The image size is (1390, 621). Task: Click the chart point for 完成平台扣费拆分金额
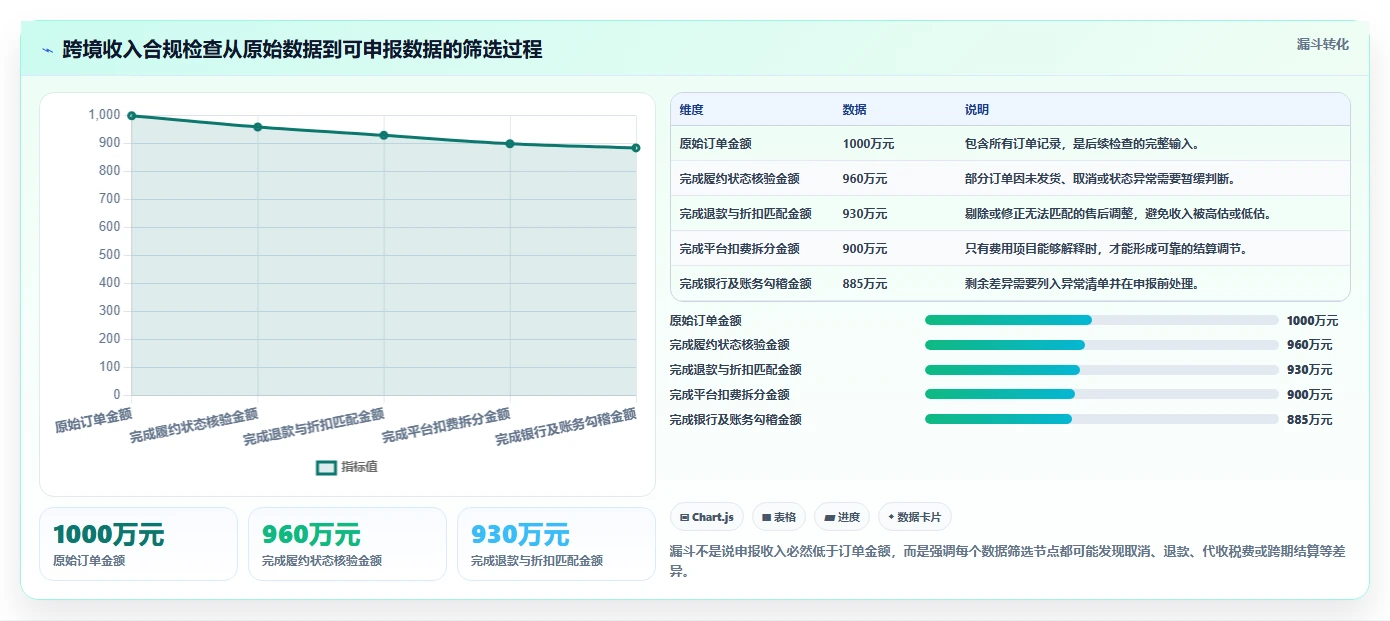510,144
